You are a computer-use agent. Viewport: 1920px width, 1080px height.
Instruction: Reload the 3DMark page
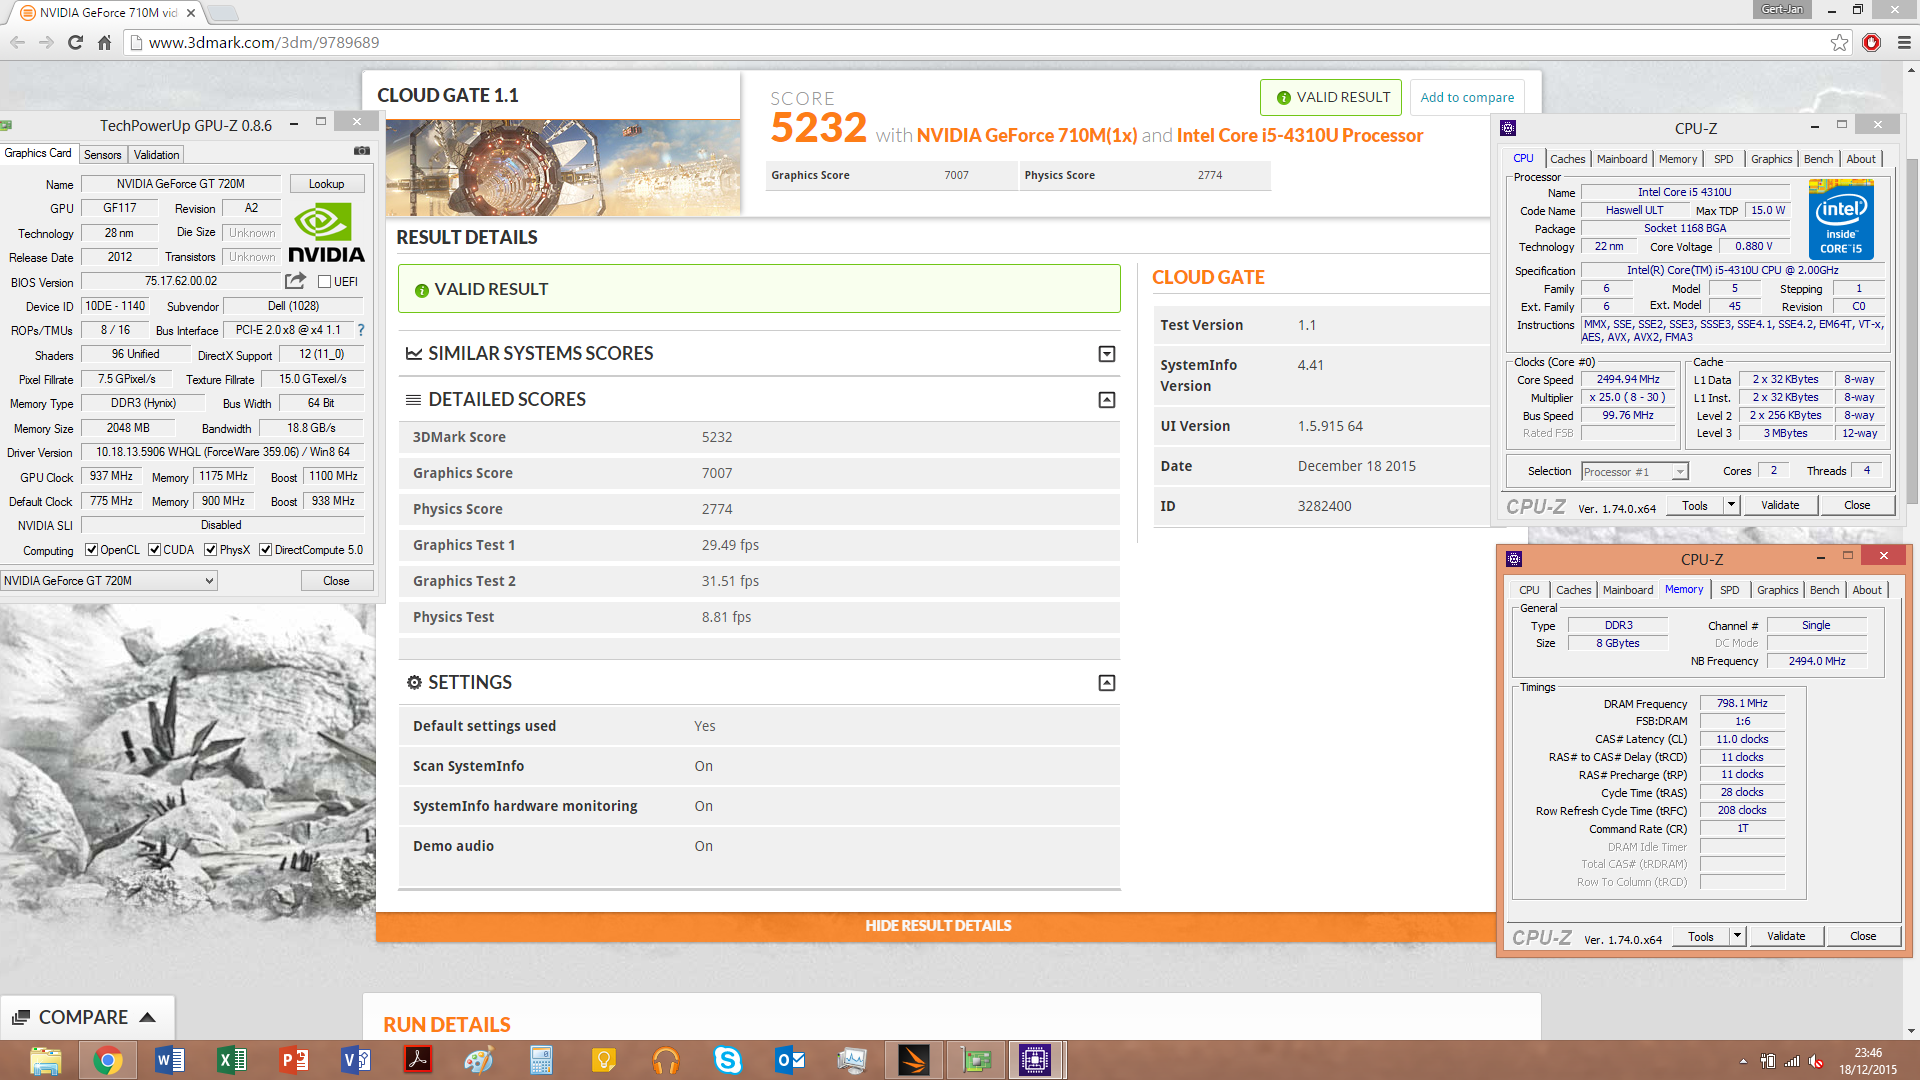[75, 42]
